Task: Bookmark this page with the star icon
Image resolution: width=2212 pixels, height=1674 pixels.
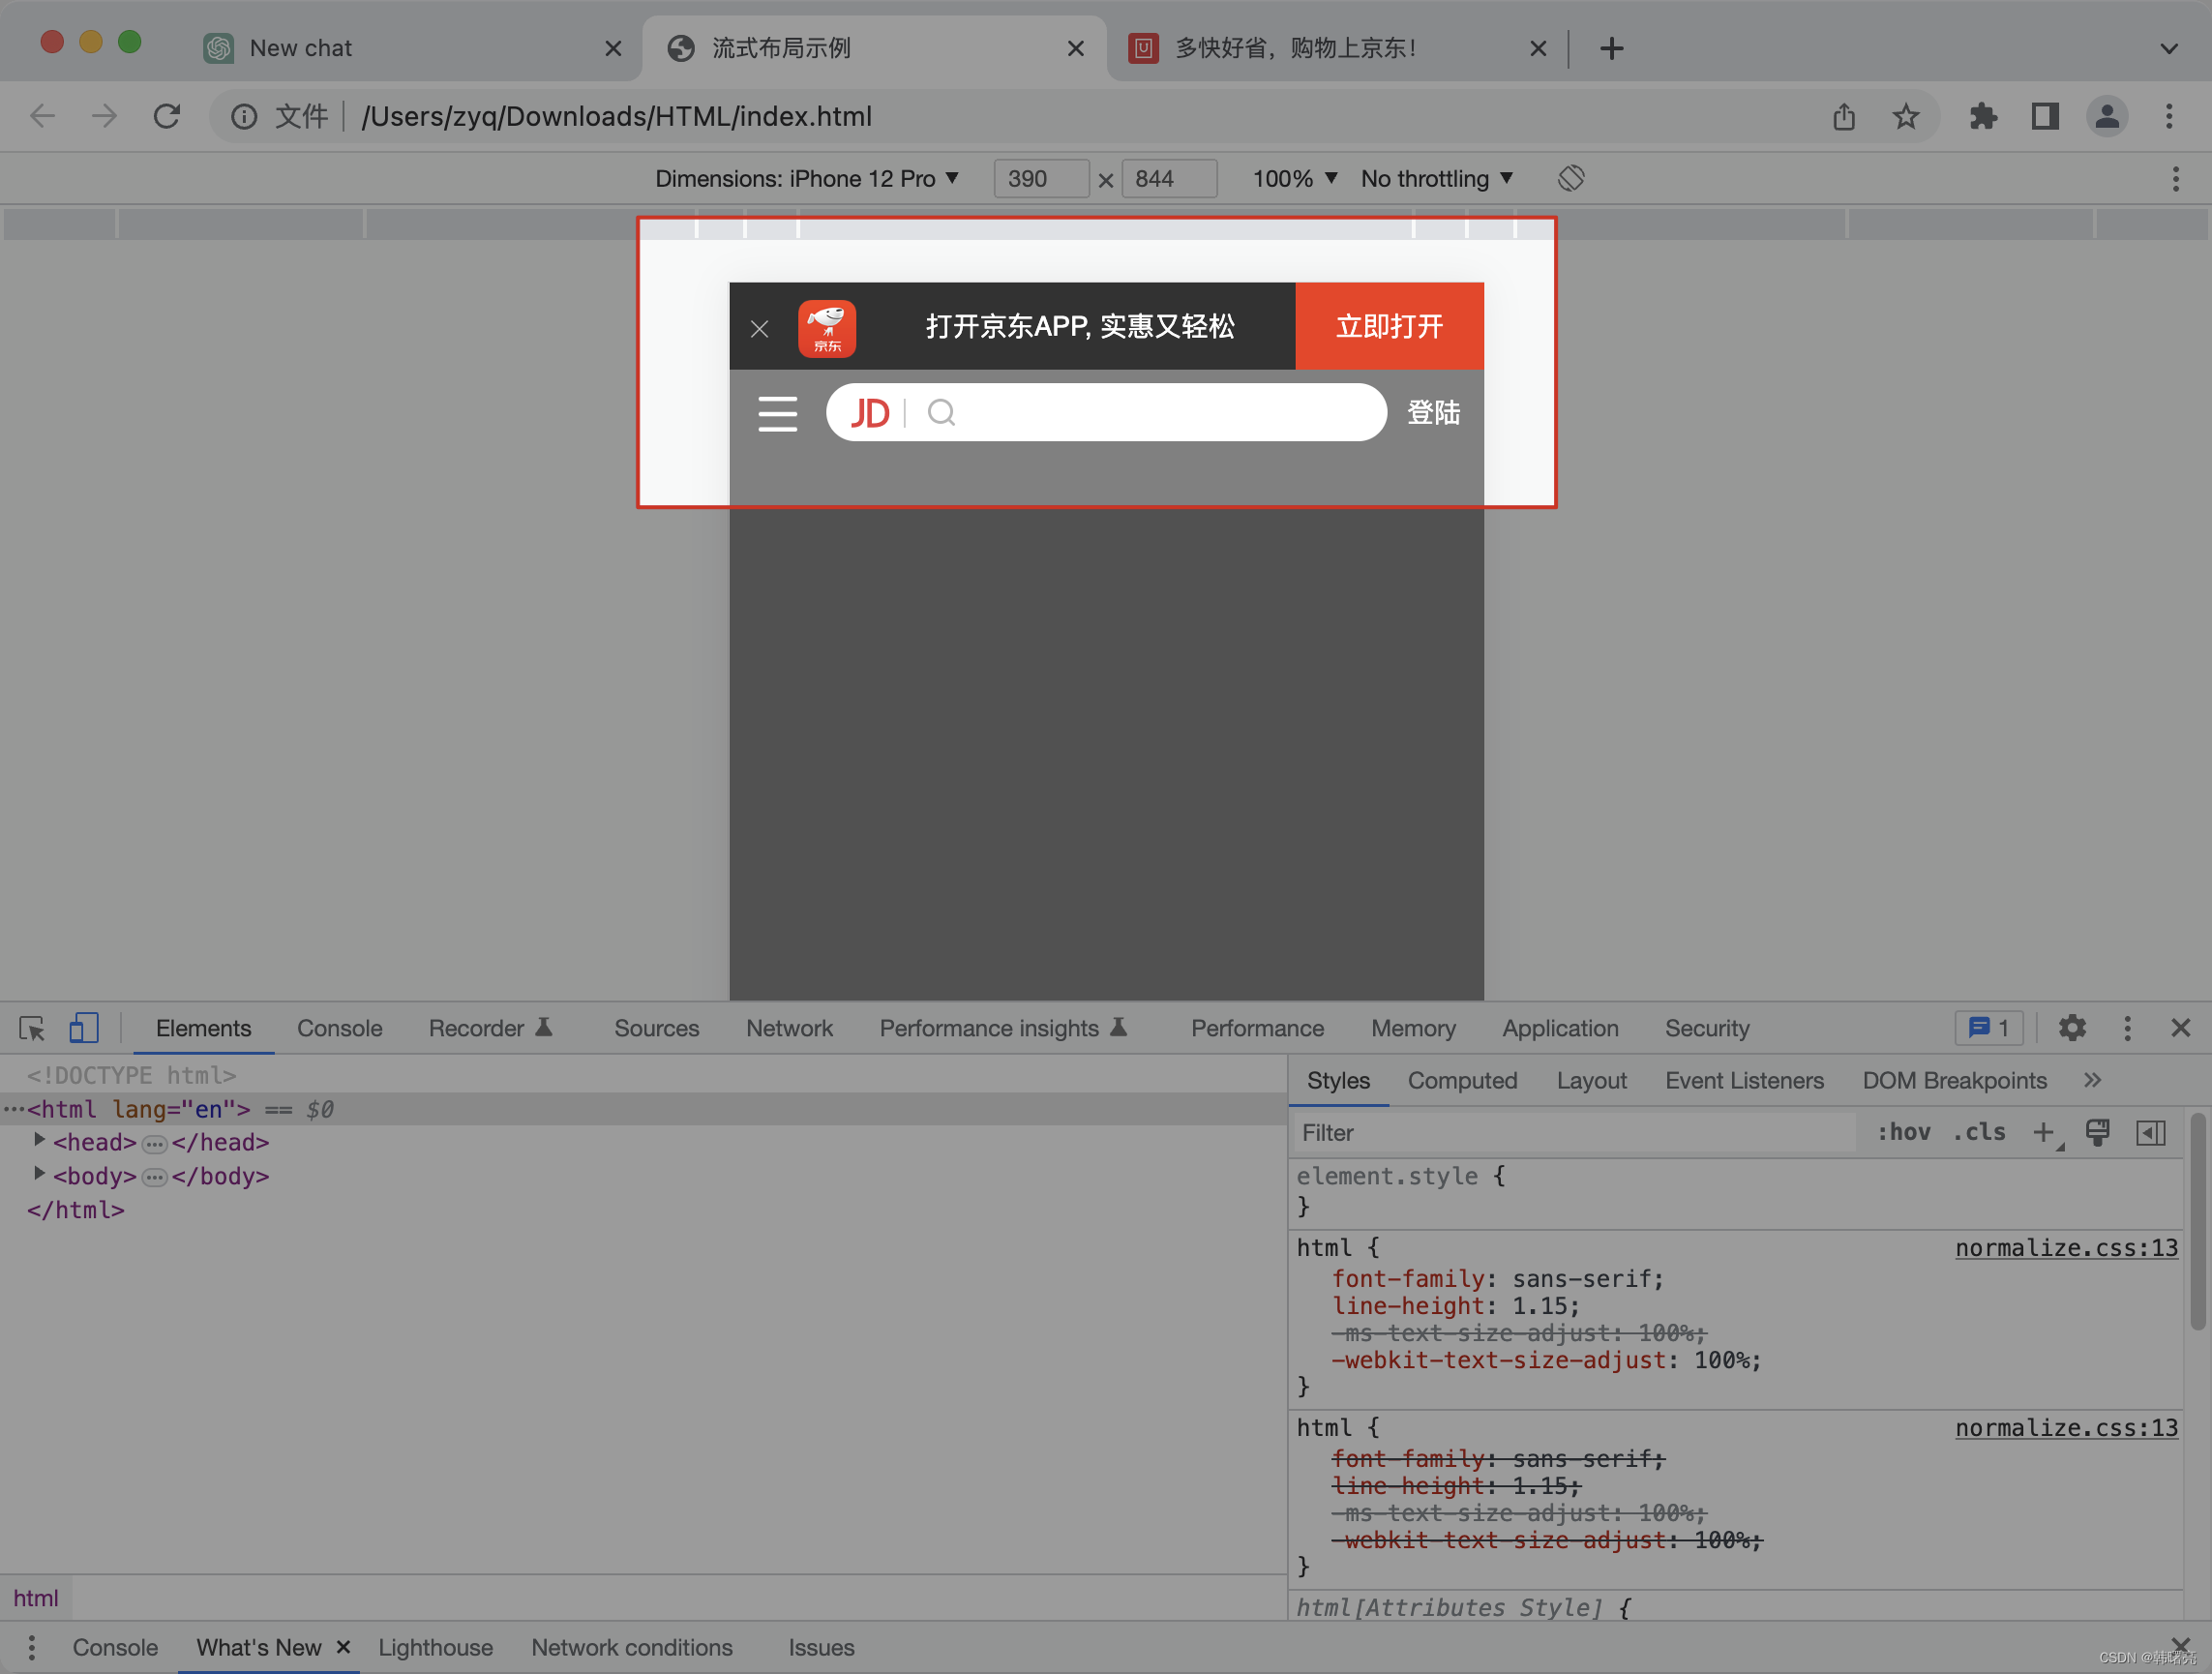Action: [1906, 117]
